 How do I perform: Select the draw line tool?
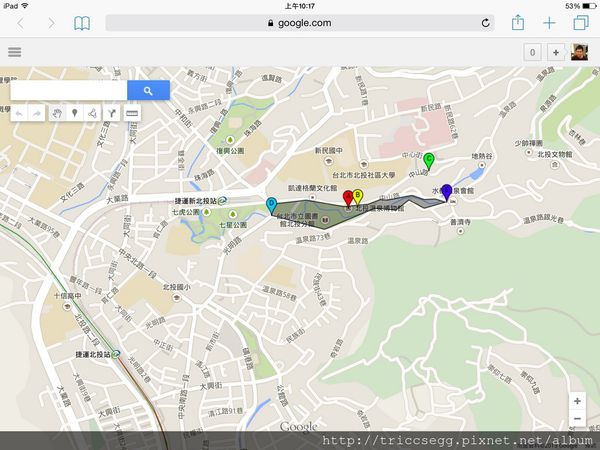pos(92,113)
